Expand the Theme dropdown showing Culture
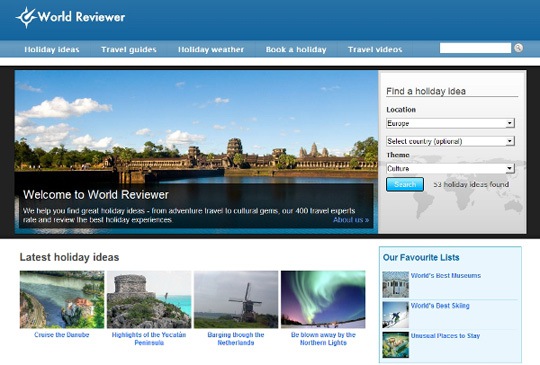The width and height of the screenshot is (540, 365). tap(450, 168)
